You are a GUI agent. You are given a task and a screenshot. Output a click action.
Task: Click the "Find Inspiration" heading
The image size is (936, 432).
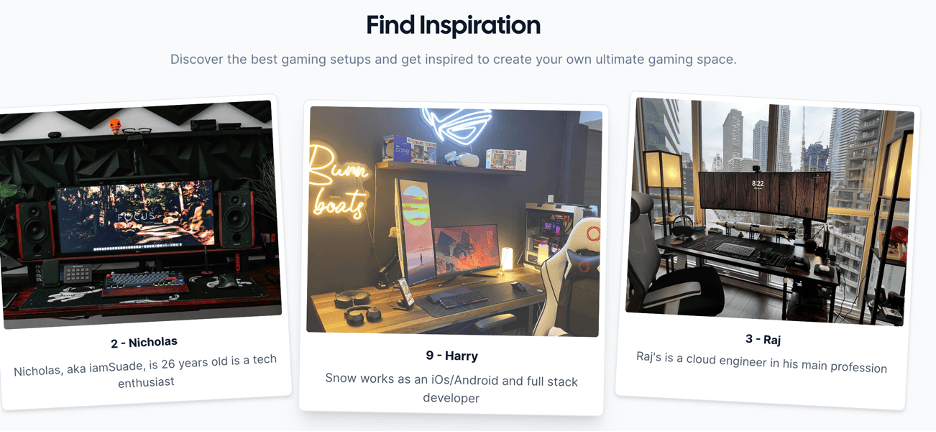point(453,26)
